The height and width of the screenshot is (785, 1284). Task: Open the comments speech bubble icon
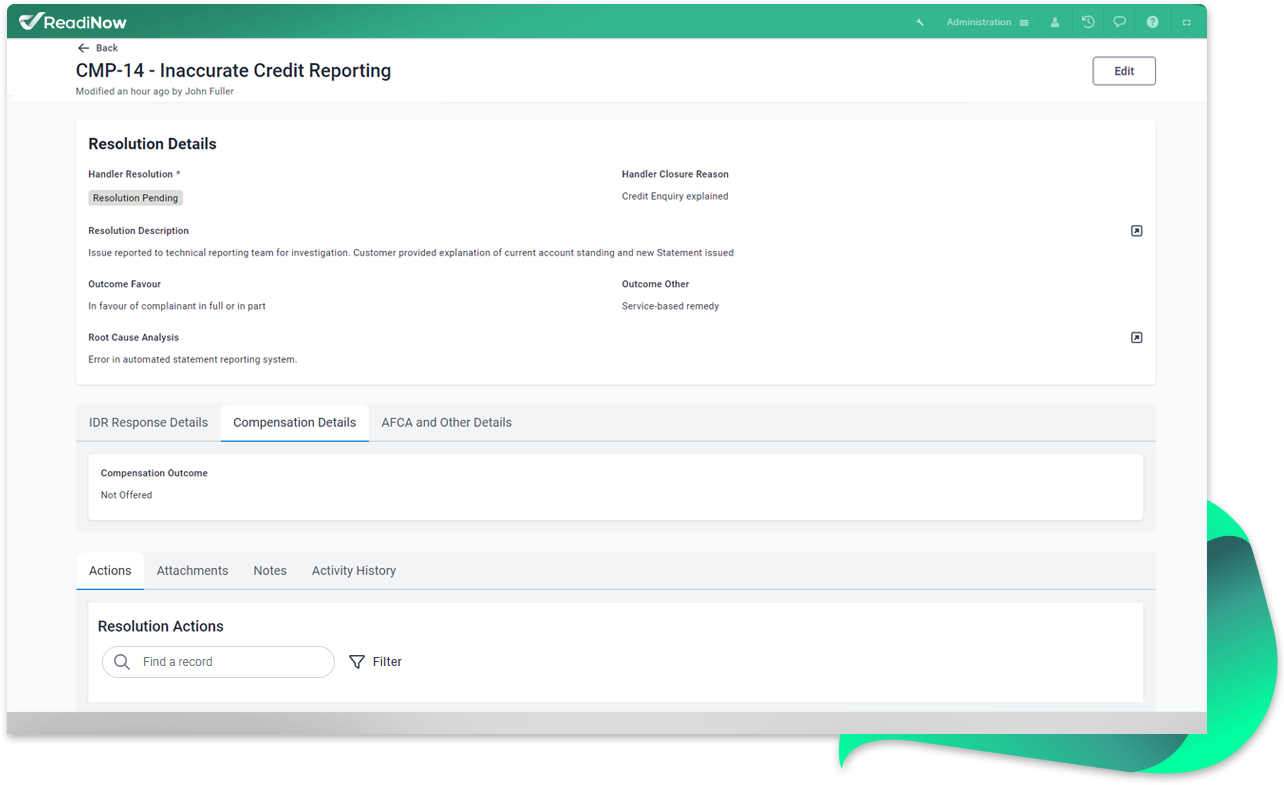tap(1120, 22)
